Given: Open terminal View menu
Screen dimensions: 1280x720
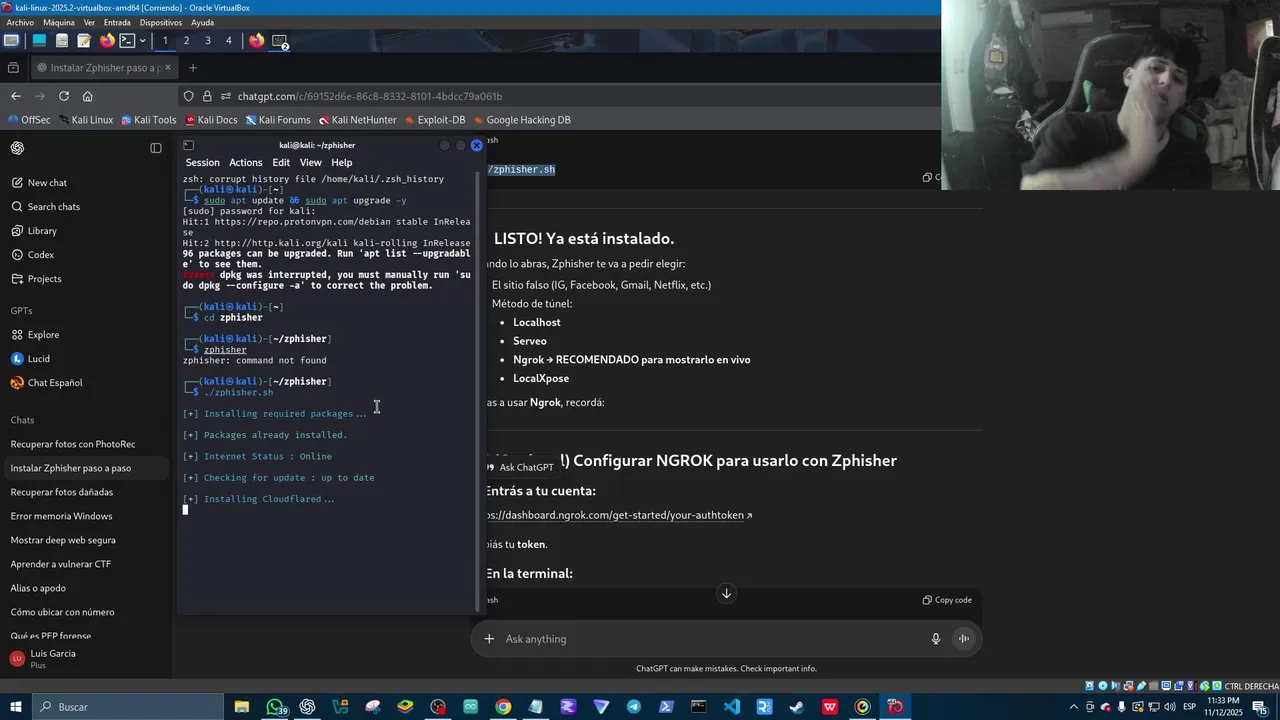Looking at the screenshot, I should point(311,163).
